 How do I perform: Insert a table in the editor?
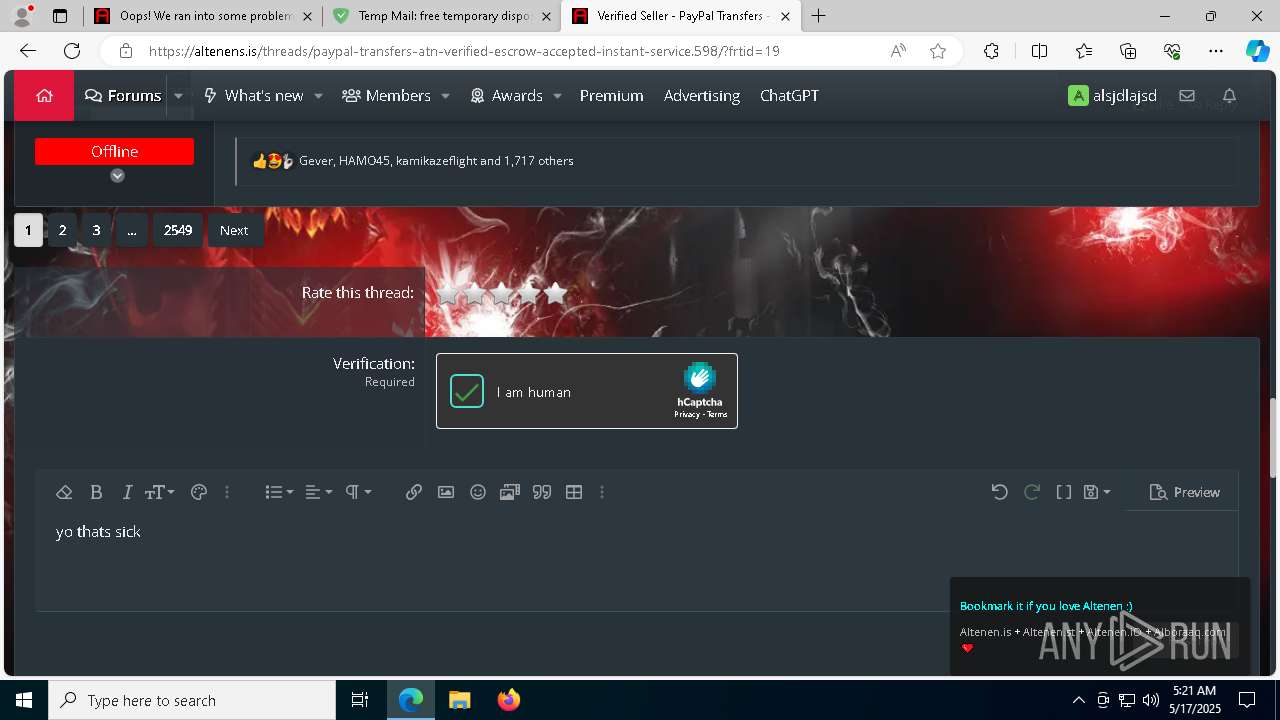pyautogui.click(x=574, y=492)
